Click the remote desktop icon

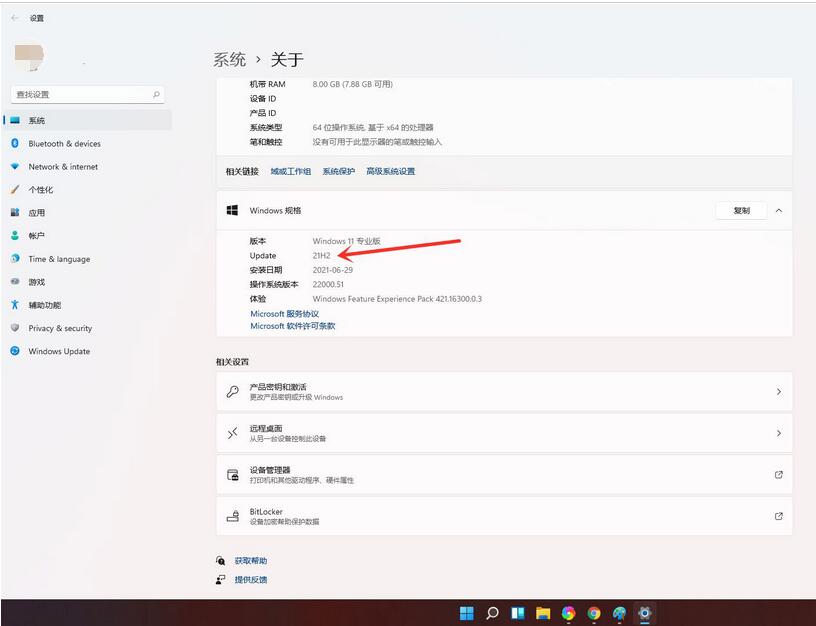233,433
